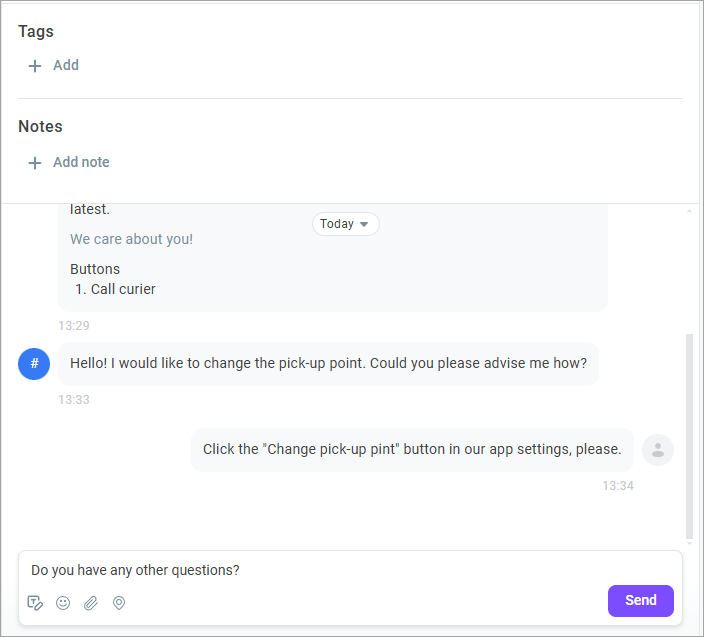Click the grey agent avatar icon
The height and width of the screenshot is (637, 704).
[658, 450]
